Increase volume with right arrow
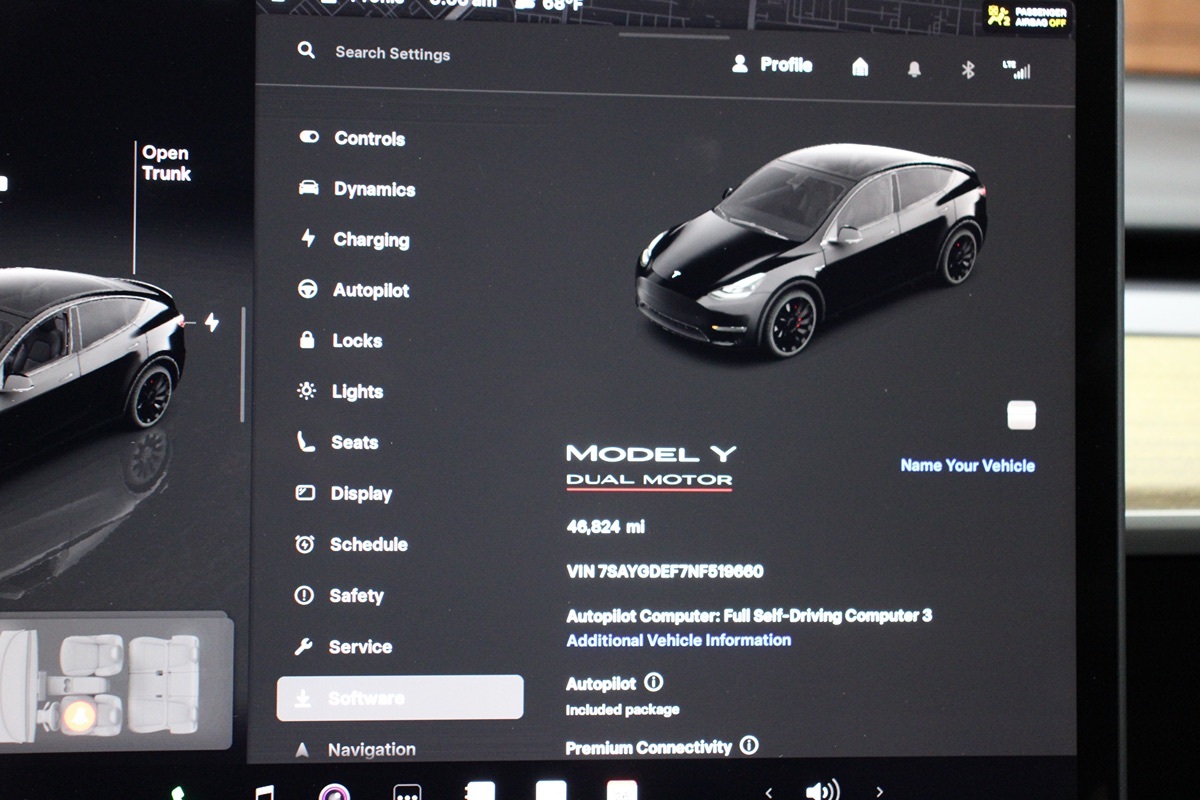The height and width of the screenshot is (800, 1200). tap(879, 792)
